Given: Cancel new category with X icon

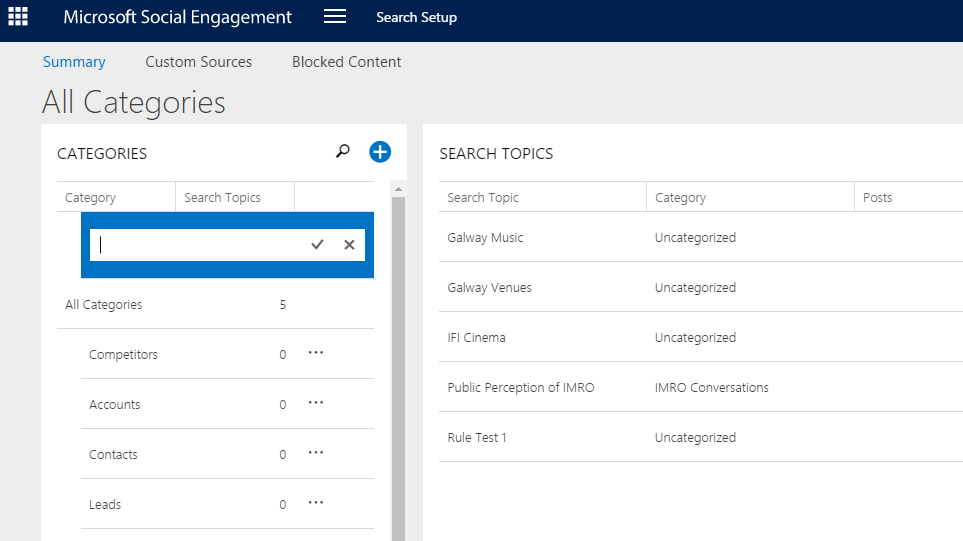Looking at the screenshot, I should pyautogui.click(x=349, y=244).
